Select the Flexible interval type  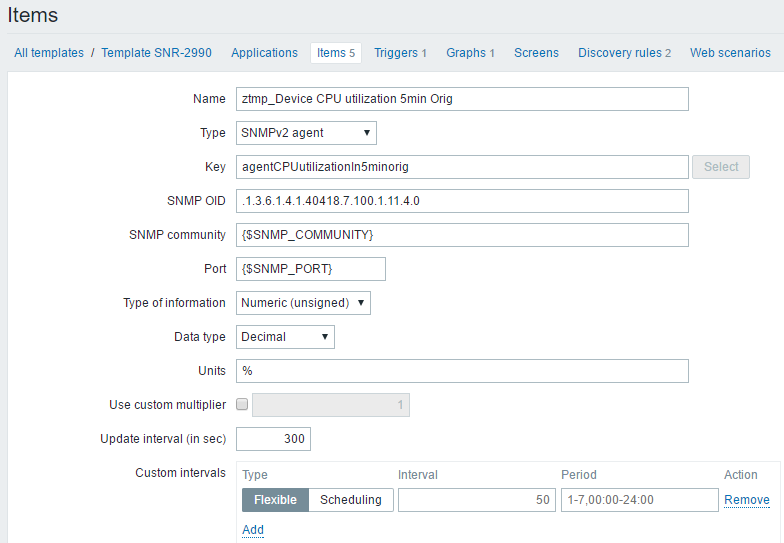274,500
